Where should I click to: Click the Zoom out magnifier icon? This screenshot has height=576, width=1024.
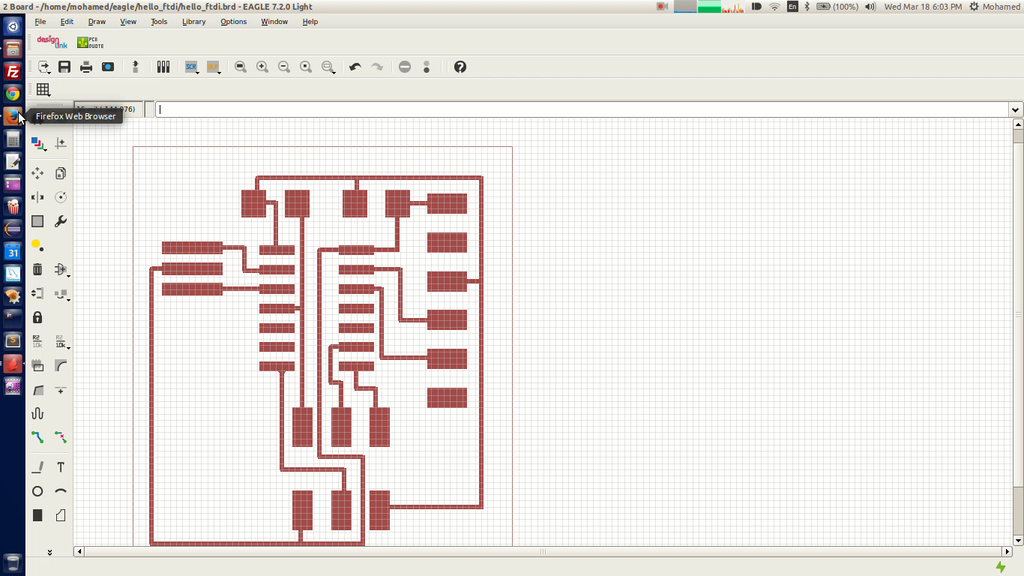point(283,67)
